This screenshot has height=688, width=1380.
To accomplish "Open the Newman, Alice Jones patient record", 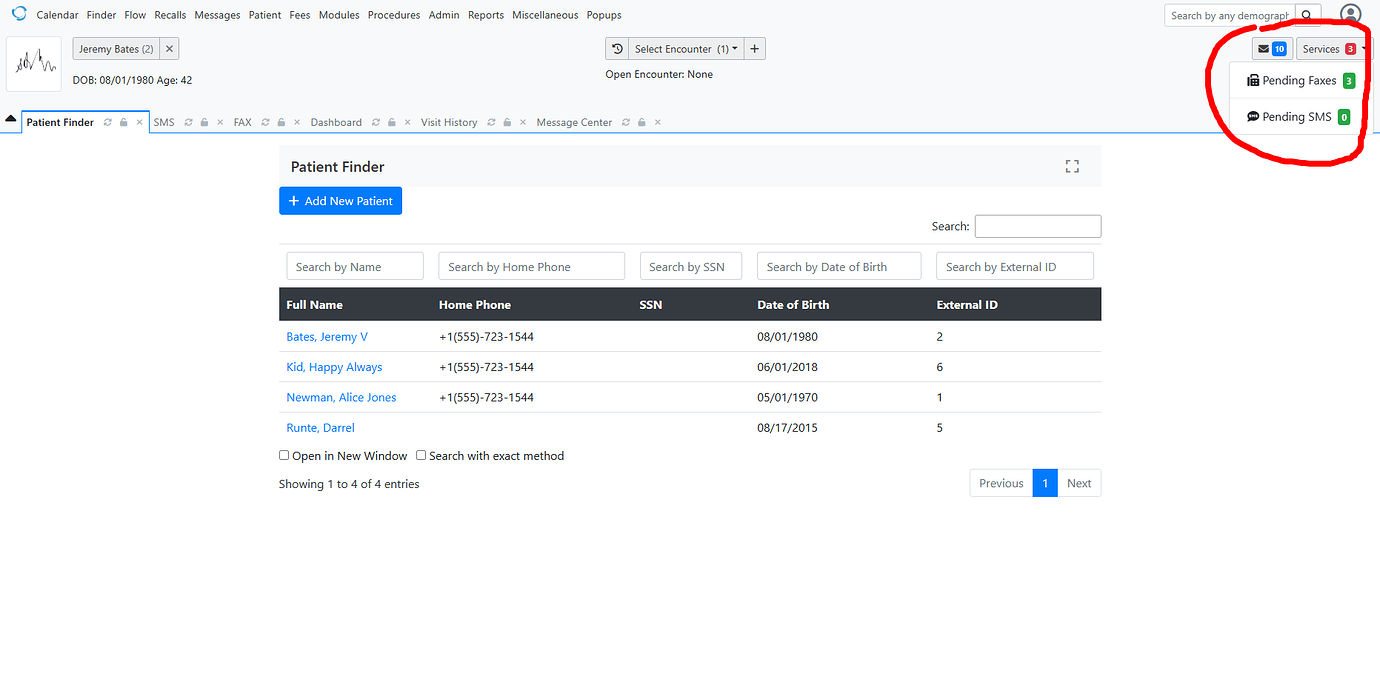I will pyautogui.click(x=340, y=397).
